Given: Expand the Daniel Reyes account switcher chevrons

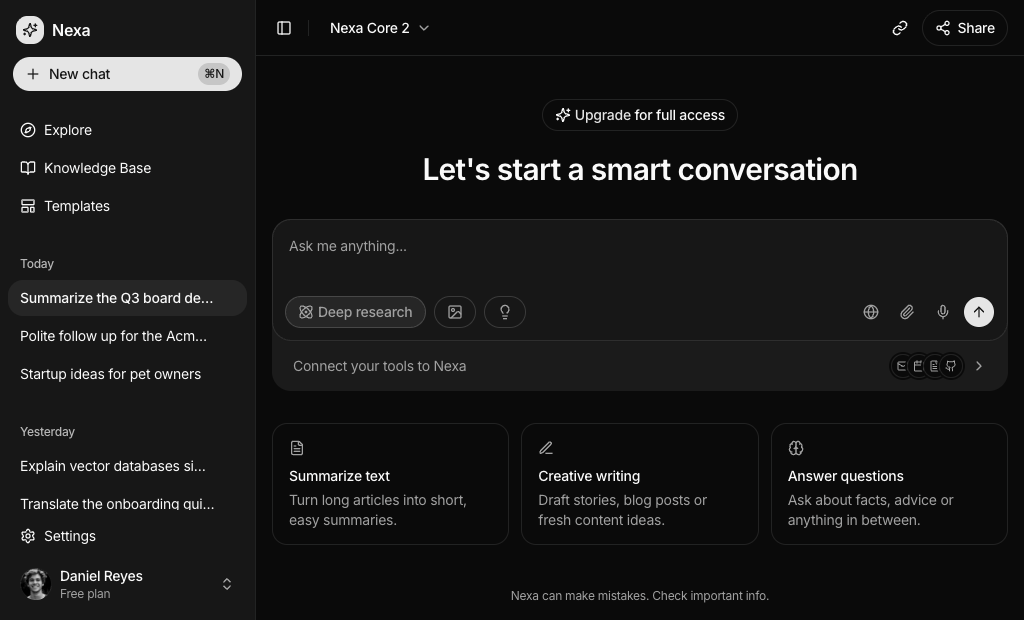Looking at the screenshot, I should click(x=227, y=584).
